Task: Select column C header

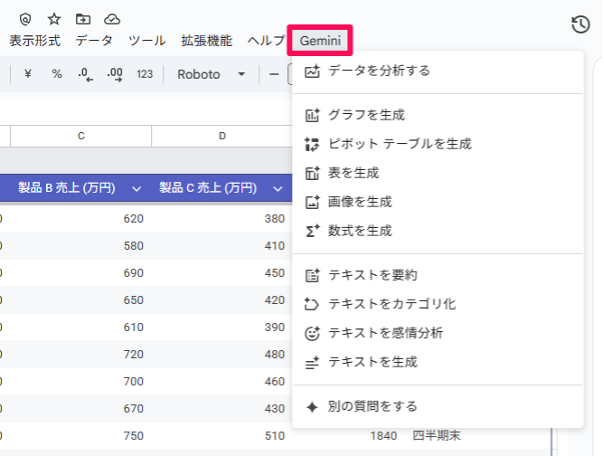Action: (x=81, y=136)
